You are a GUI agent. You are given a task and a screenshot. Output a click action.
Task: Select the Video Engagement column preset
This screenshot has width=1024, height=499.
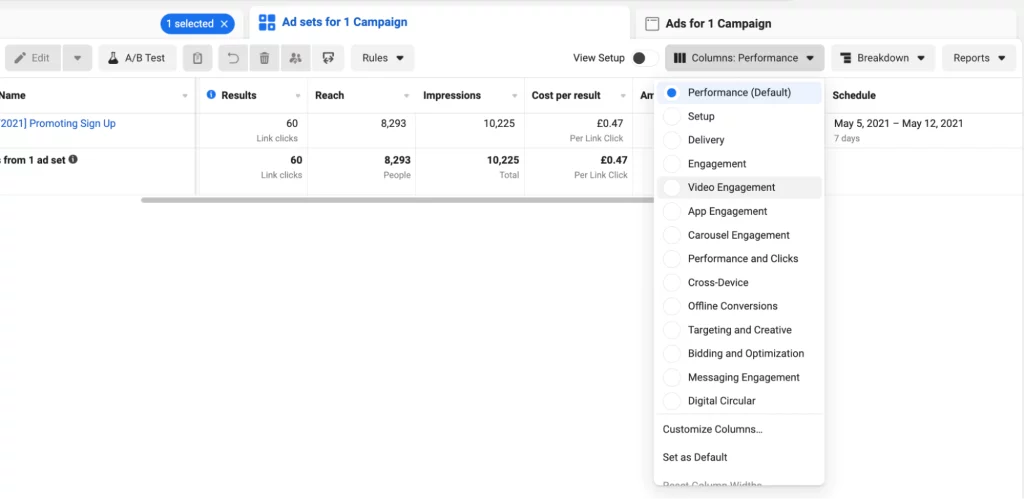(x=739, y=187)
